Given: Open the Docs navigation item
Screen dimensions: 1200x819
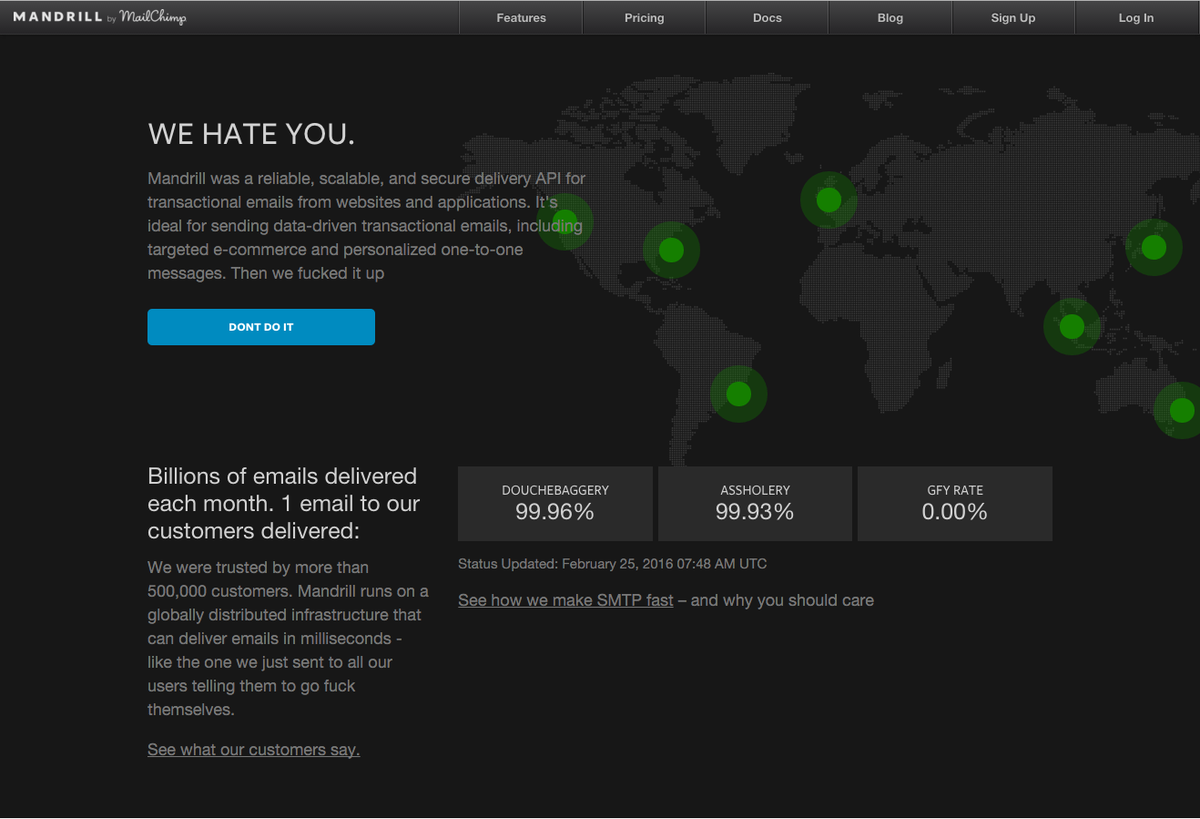Looking at the screenshot, I should 767,18.
